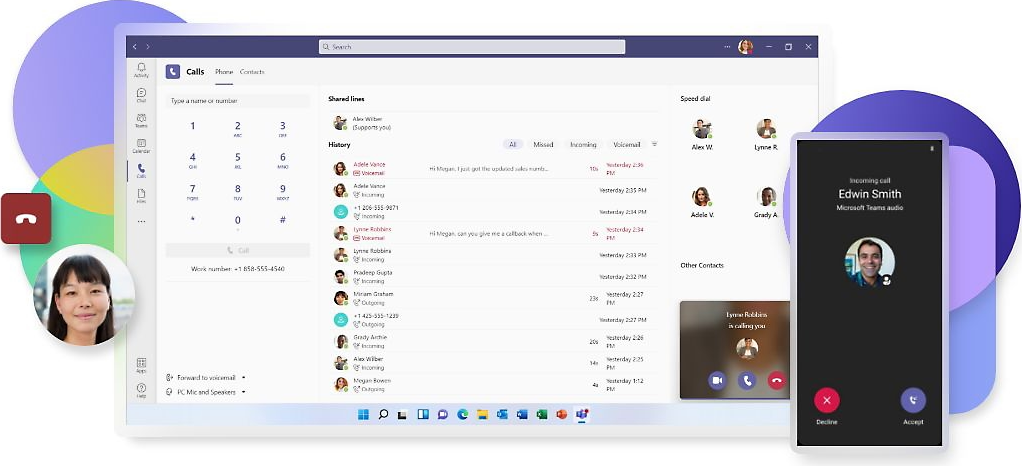Select the Pradeep Gupta incoming call row
Viewport: 1022px width, 466px height.
[x=493, y=277]
